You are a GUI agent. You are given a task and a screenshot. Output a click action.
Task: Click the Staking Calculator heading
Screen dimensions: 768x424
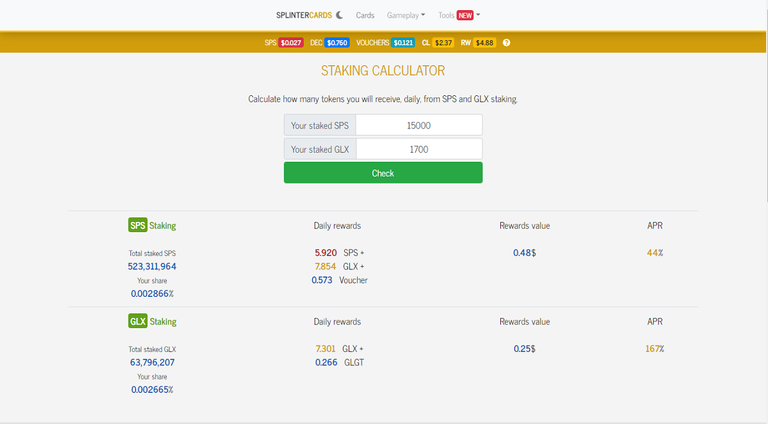[x=383, y=71]
